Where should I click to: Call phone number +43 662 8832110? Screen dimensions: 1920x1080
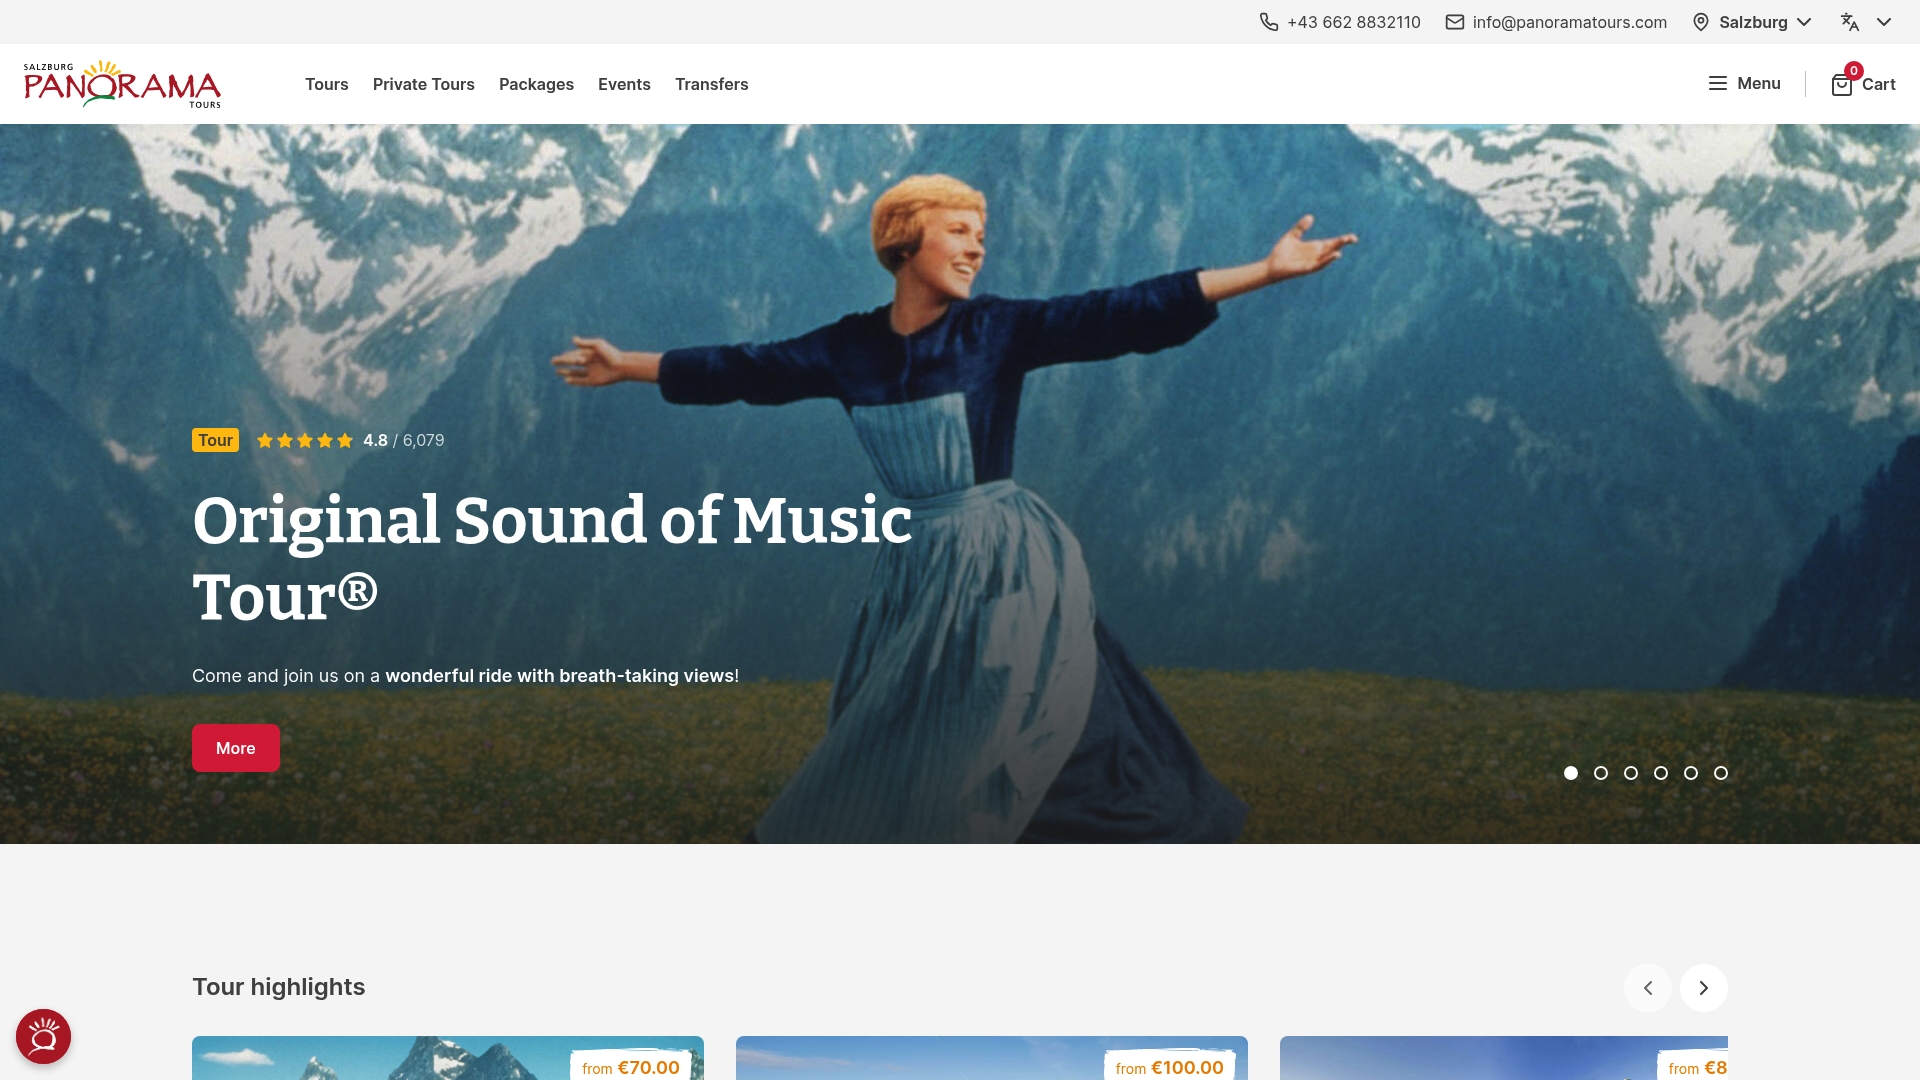(1354, 22)
